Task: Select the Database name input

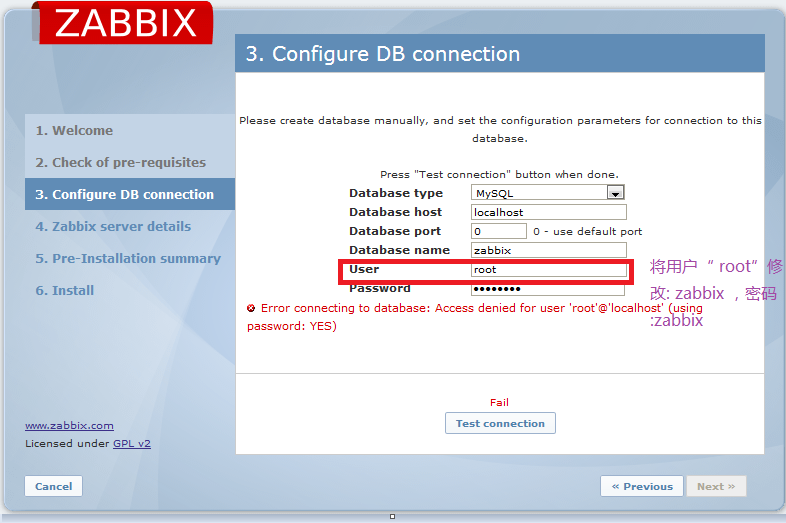Action: (x=548, y=250)
